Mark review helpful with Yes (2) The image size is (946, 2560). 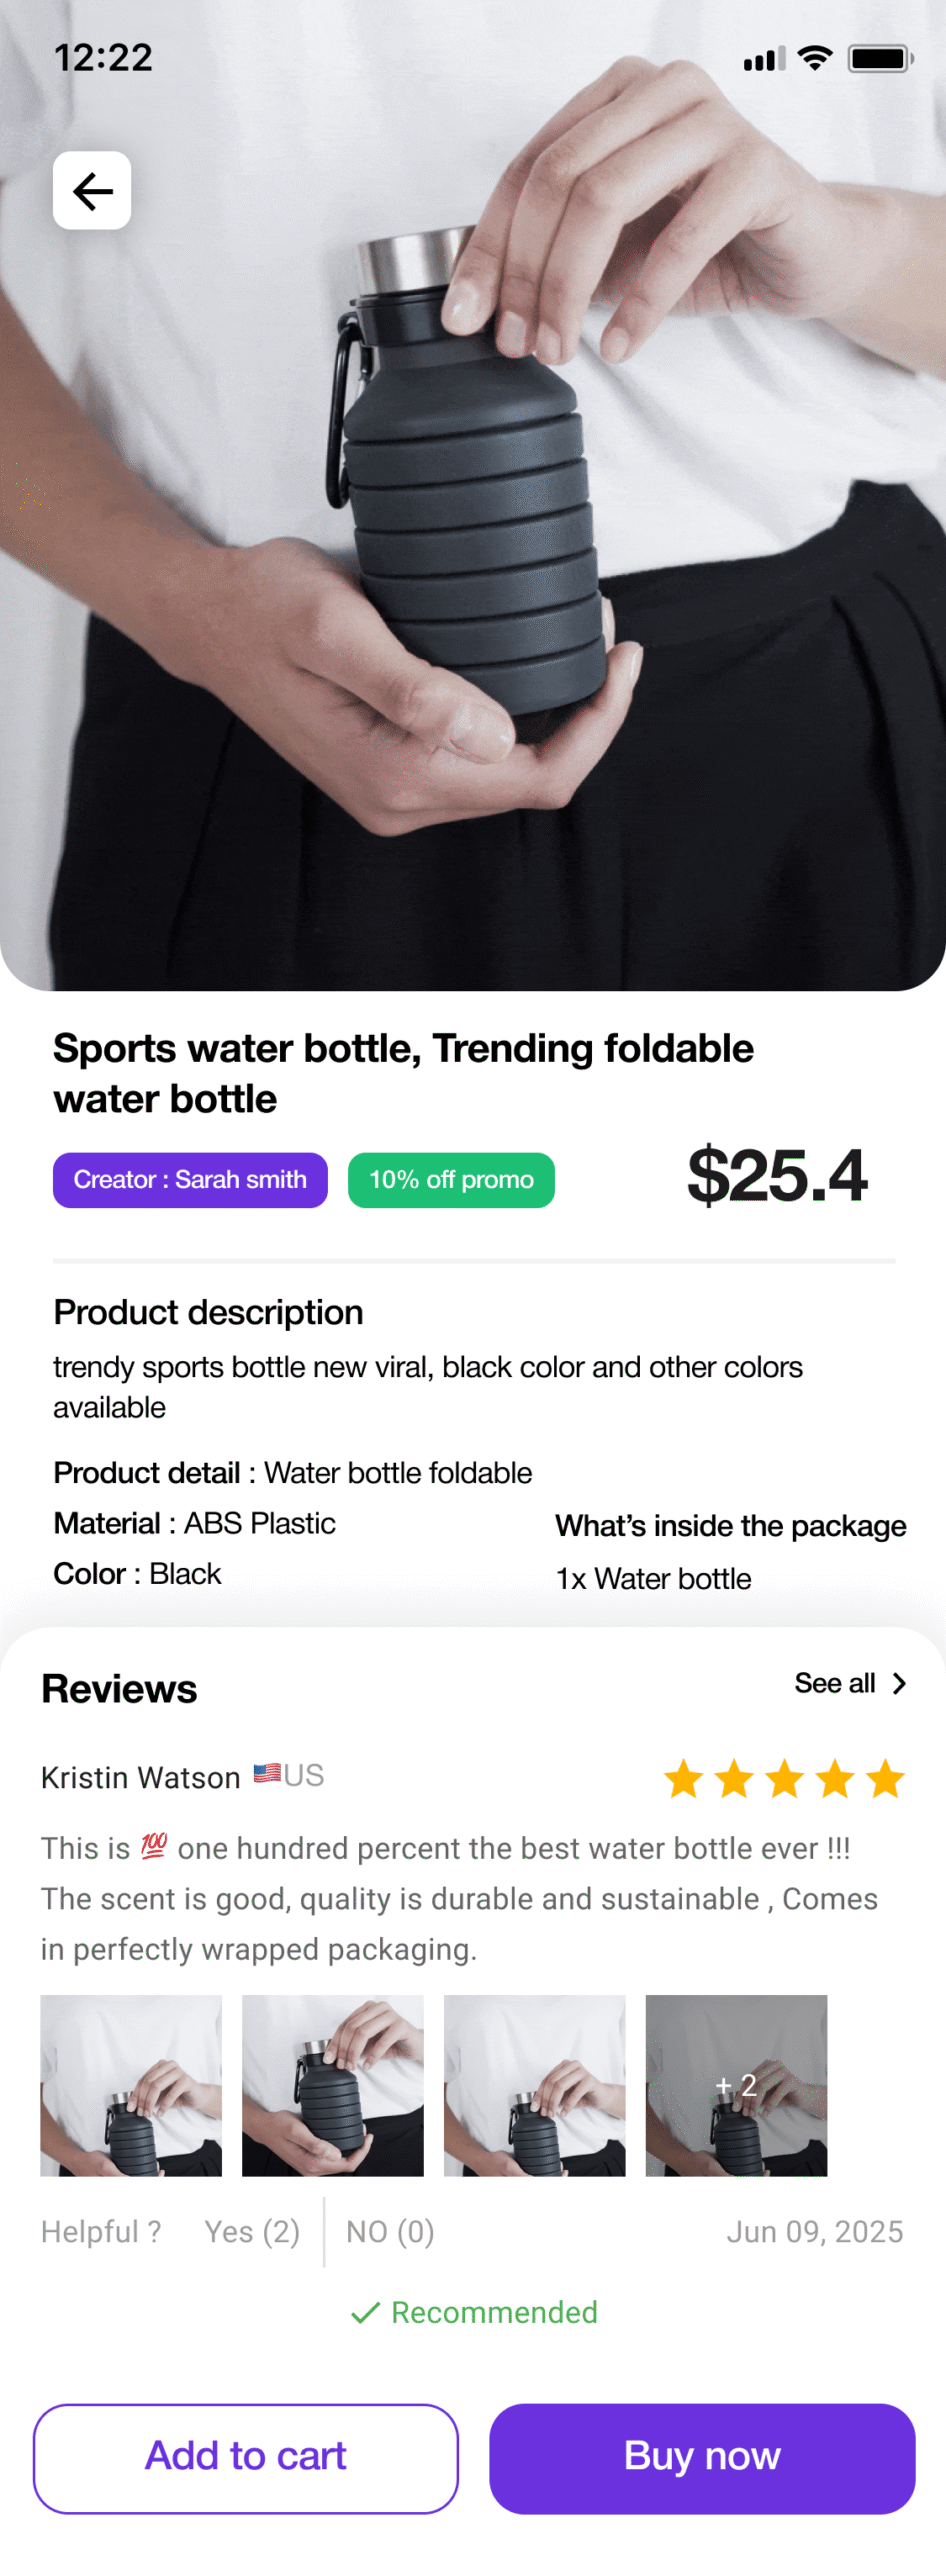(x=252, y=2232)
